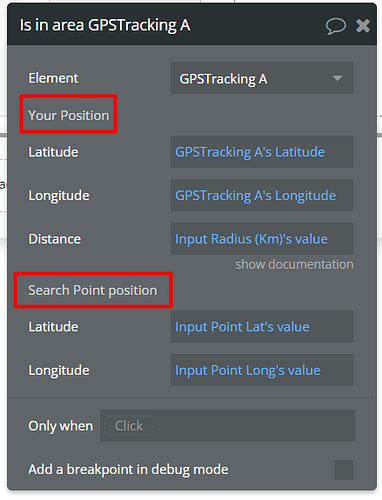The width and height of the screenshot is (382, 500).
Task: Click the show documentation link
Action: point(294,264)
